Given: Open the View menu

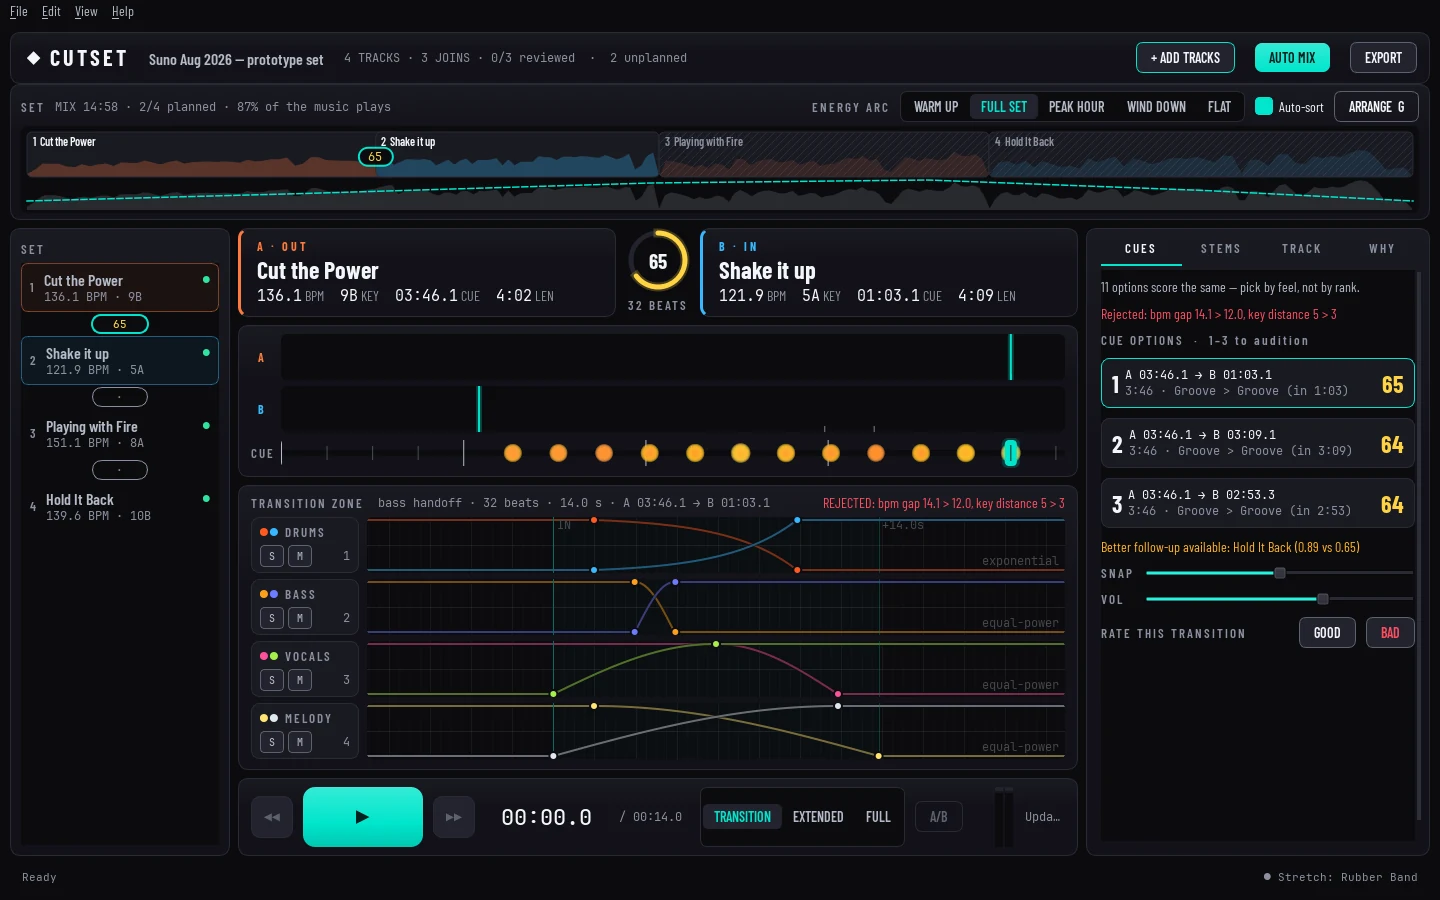Looking at the screenshot, I should pos(86,12).
